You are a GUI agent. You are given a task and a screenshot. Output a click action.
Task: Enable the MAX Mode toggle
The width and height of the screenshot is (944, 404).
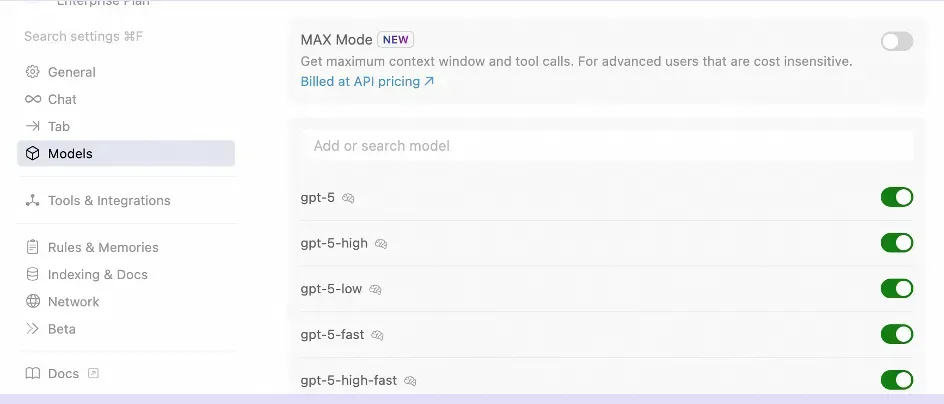896,41
